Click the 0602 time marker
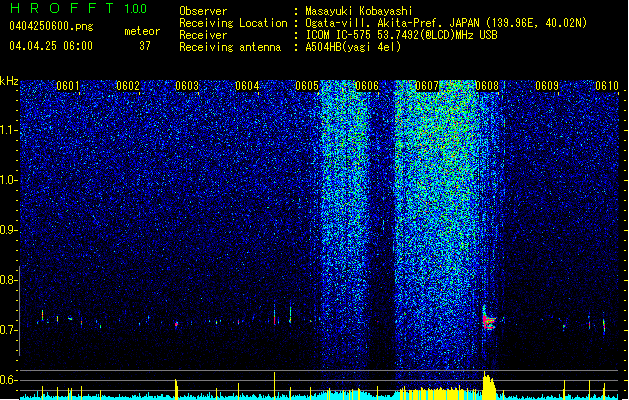The image size is (629, 400). pyautogui.click(x=128, y=86)
